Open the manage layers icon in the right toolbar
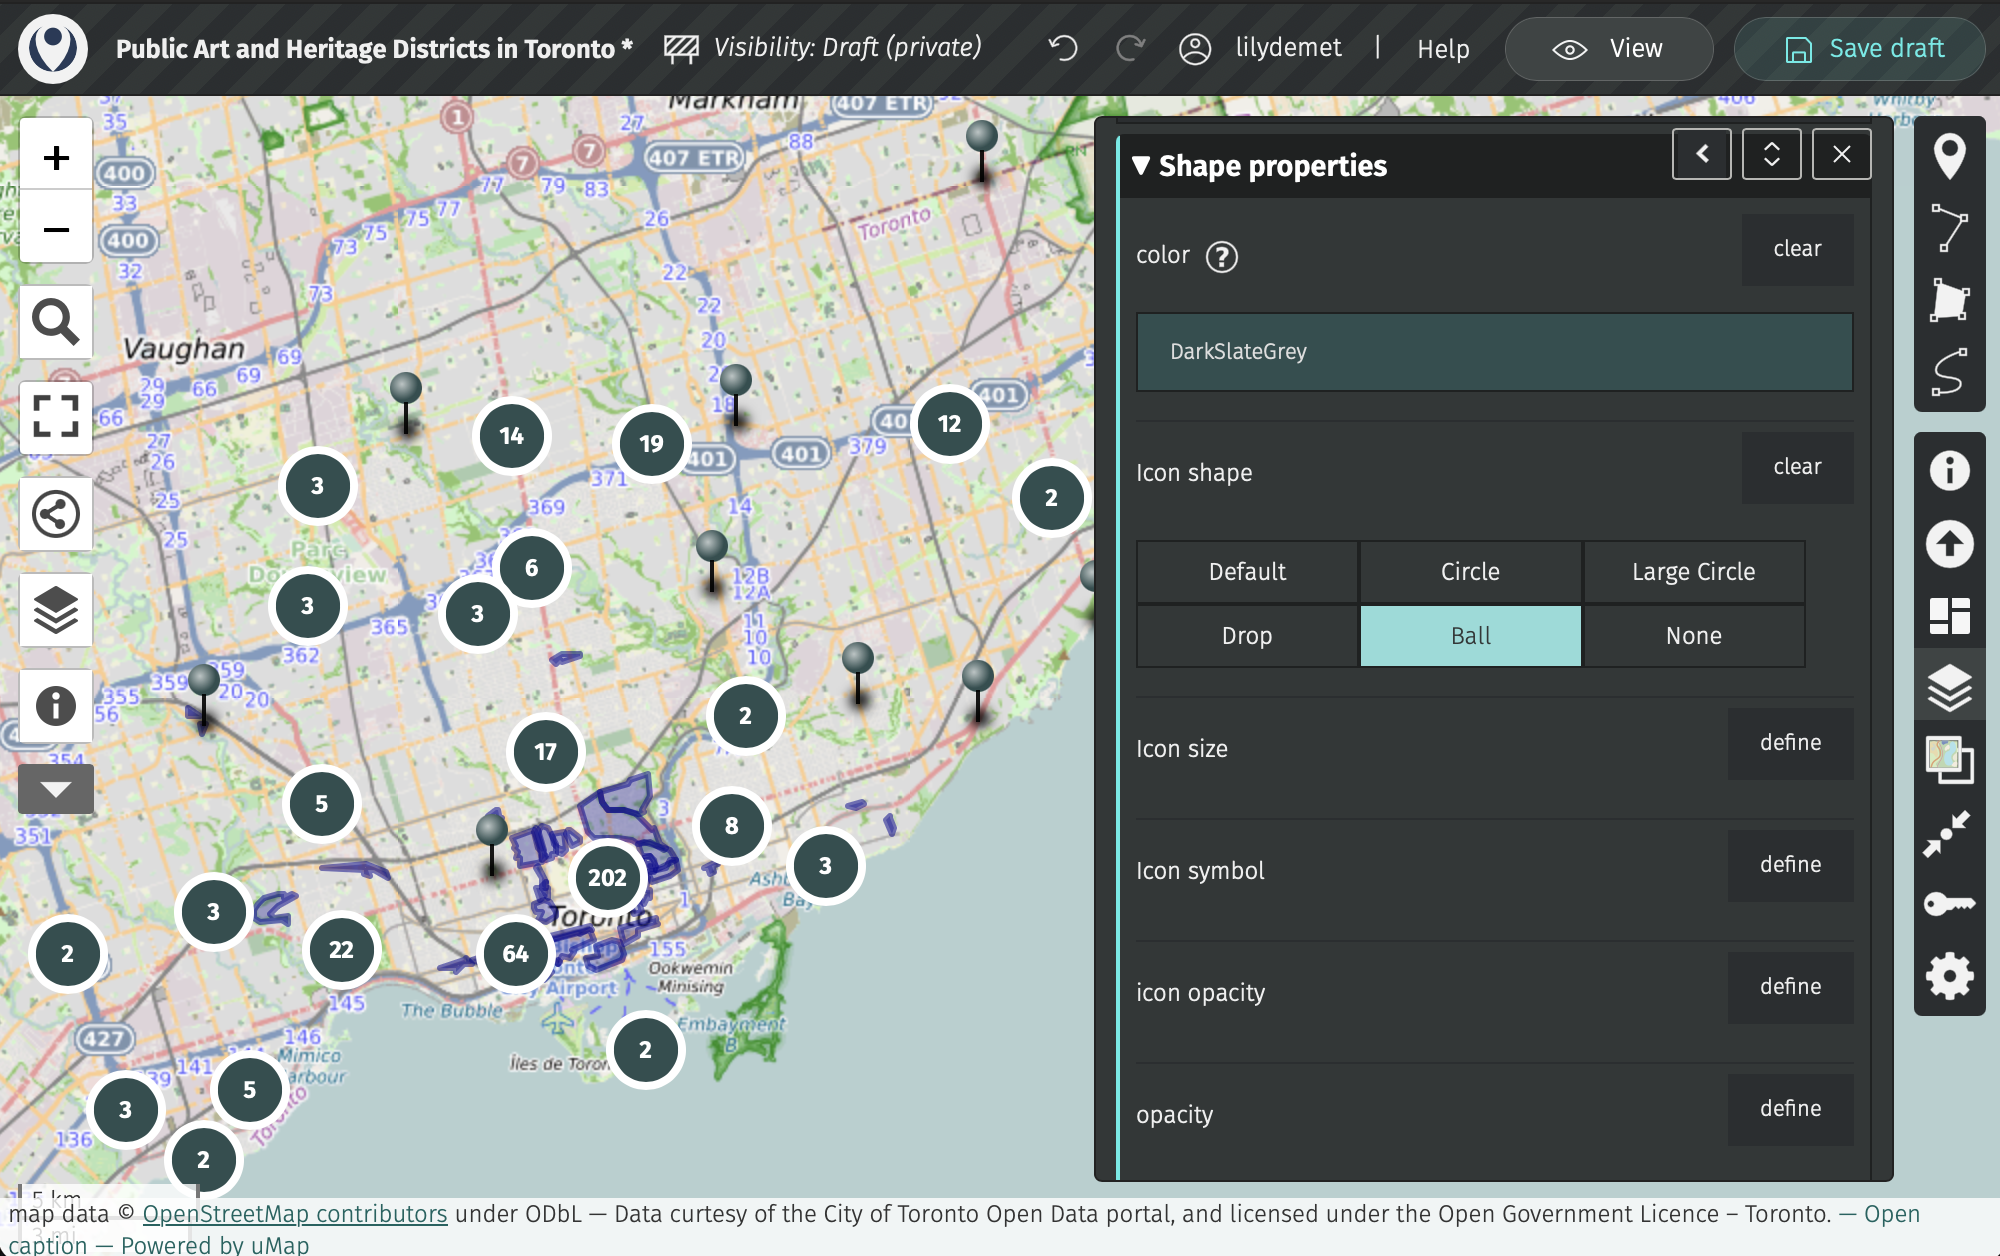2000x1256 pixels. [x=1949, y=688]
